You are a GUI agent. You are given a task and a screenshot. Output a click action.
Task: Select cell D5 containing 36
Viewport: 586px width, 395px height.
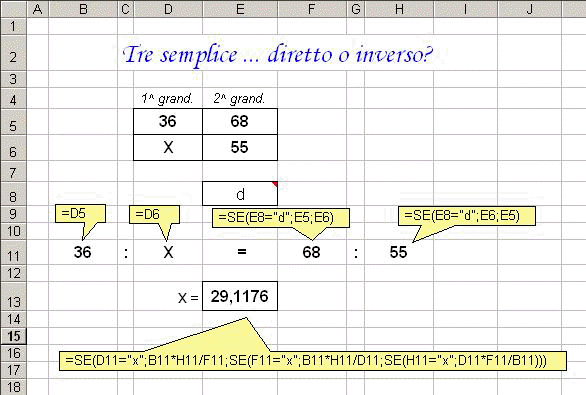pyautogui.click(x=168, y=121)
